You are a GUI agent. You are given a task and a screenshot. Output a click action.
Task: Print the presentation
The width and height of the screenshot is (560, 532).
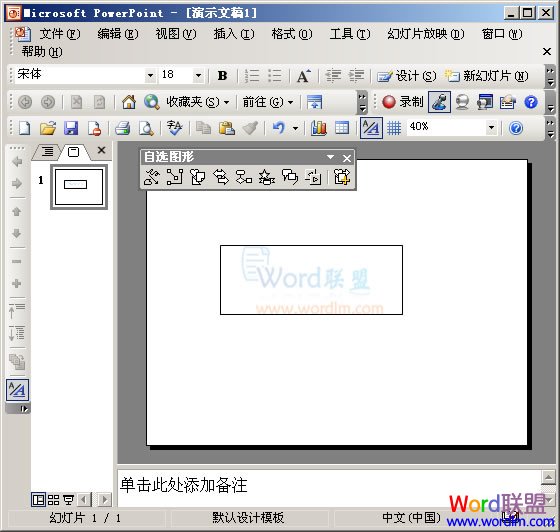122,128
